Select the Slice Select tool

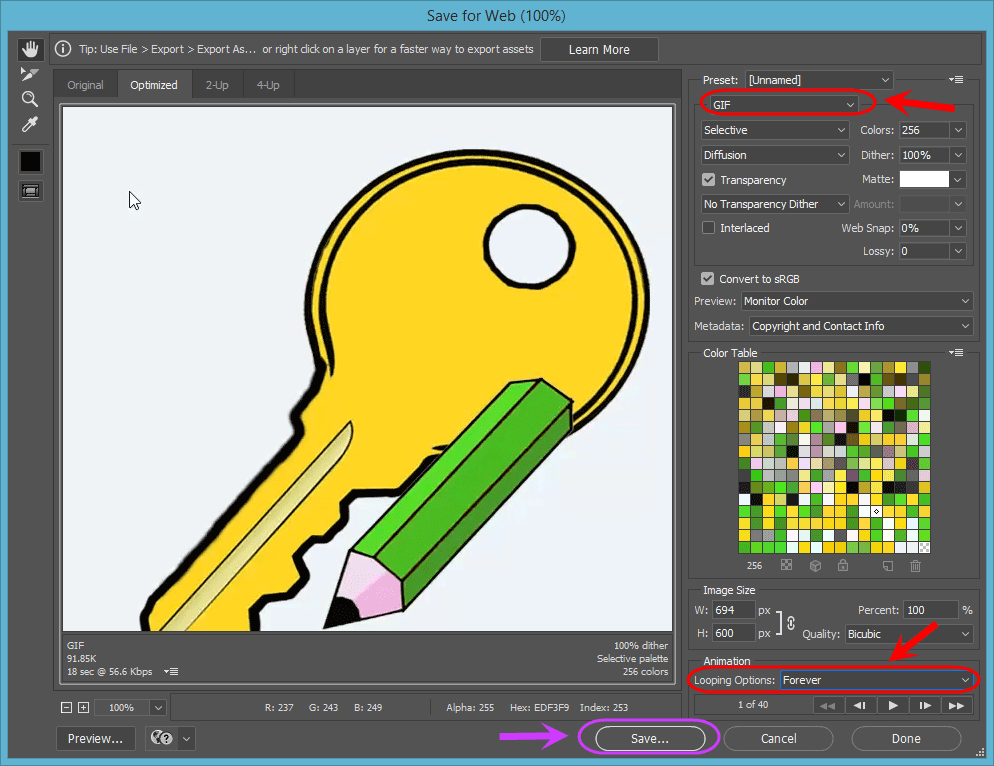(x=29, y=74)
